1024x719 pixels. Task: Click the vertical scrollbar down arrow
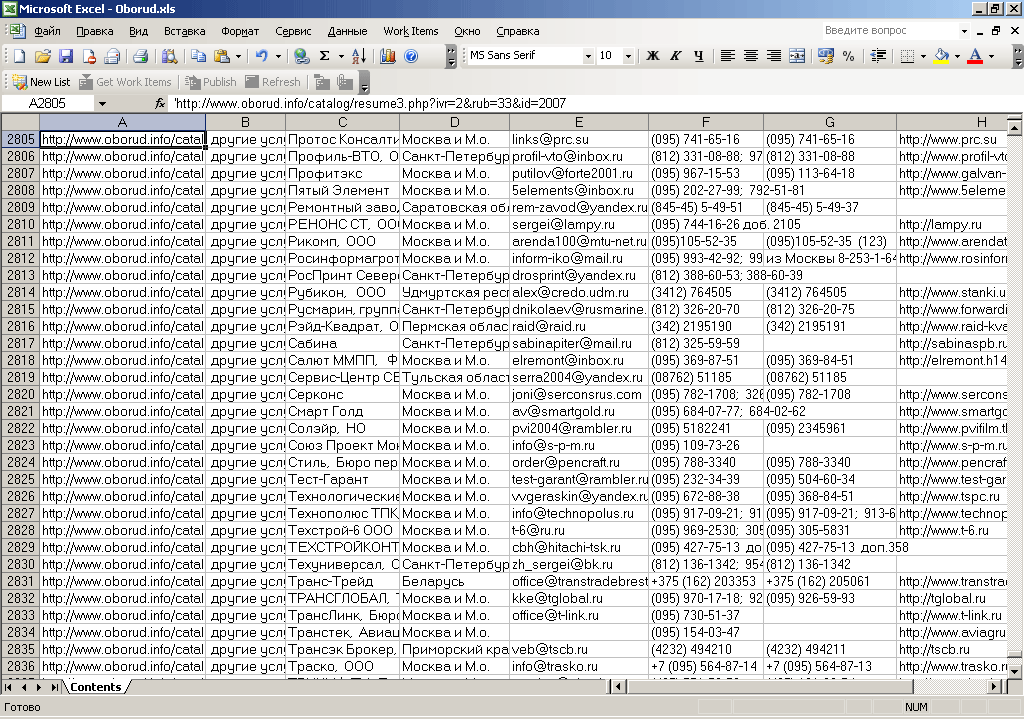coord(1014,671)
